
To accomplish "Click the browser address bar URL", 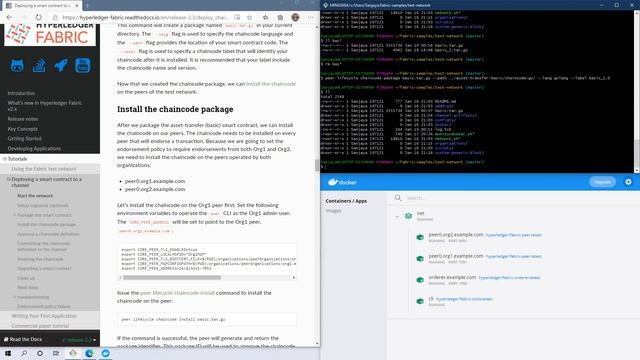I will pos(145,18).
